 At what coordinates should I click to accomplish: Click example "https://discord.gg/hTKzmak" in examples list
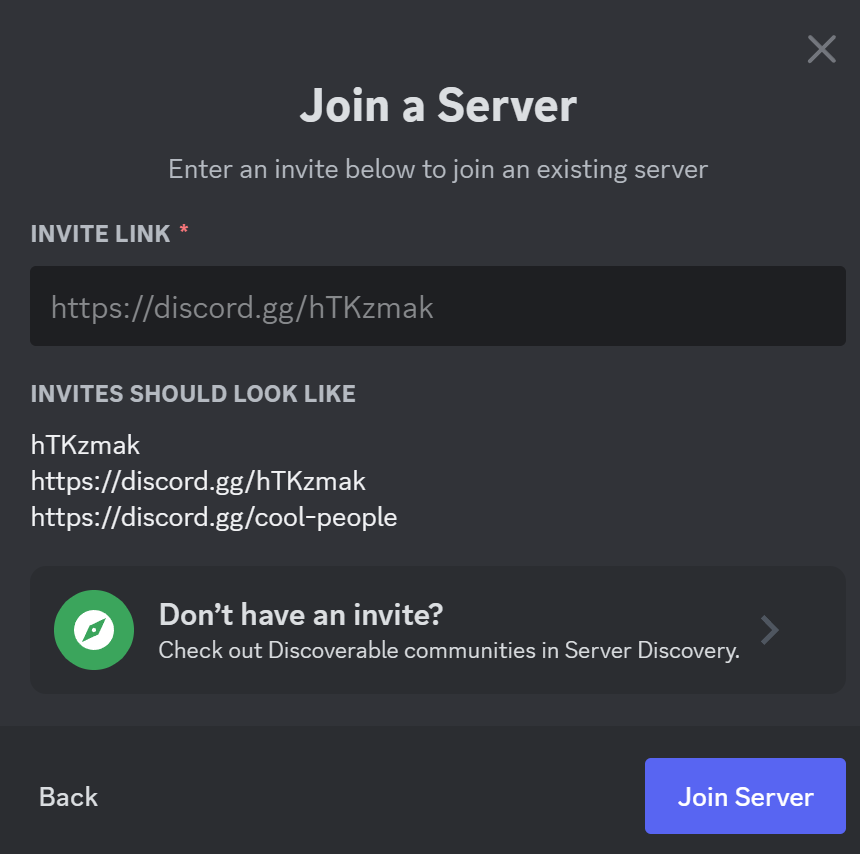(198, 482)
